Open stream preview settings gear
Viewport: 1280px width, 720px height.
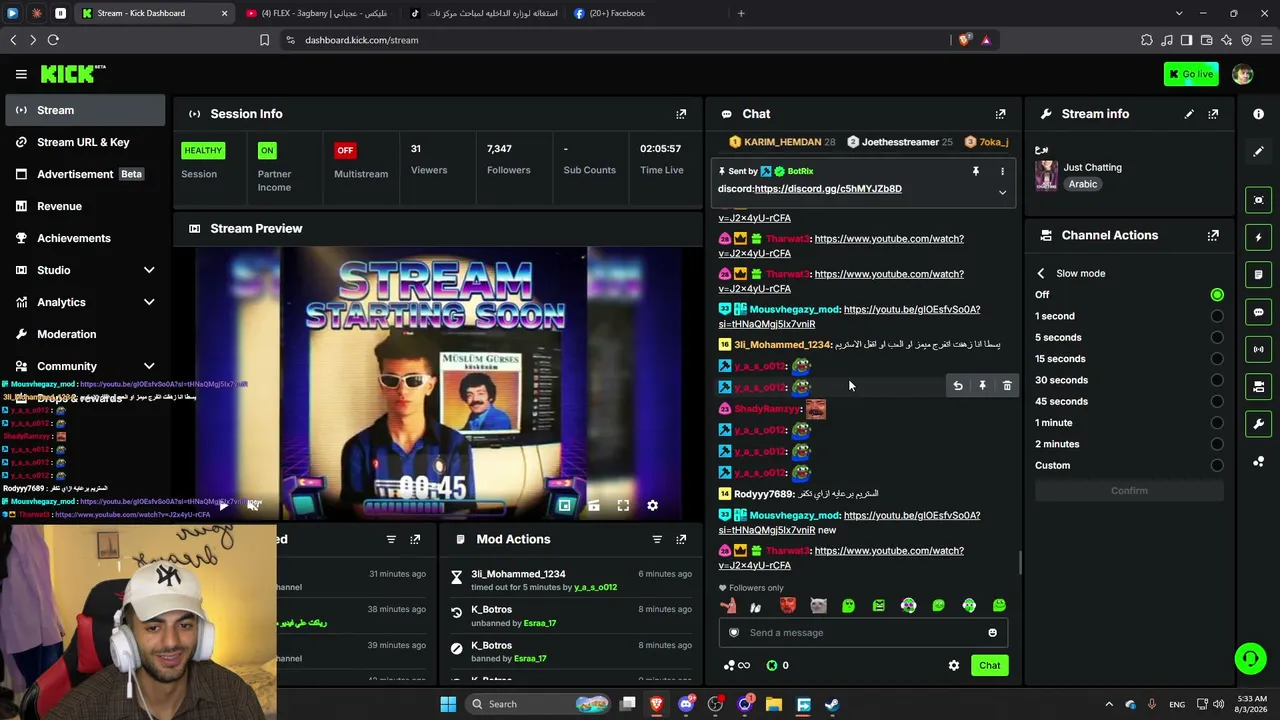[x=652, y=506]
